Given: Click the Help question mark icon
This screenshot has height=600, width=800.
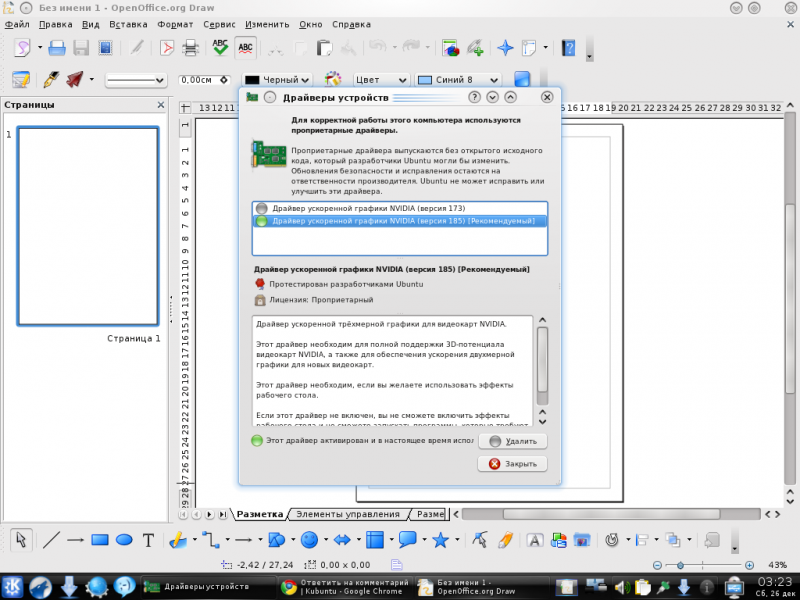Looking at the screenshot, I should (568, 48).
